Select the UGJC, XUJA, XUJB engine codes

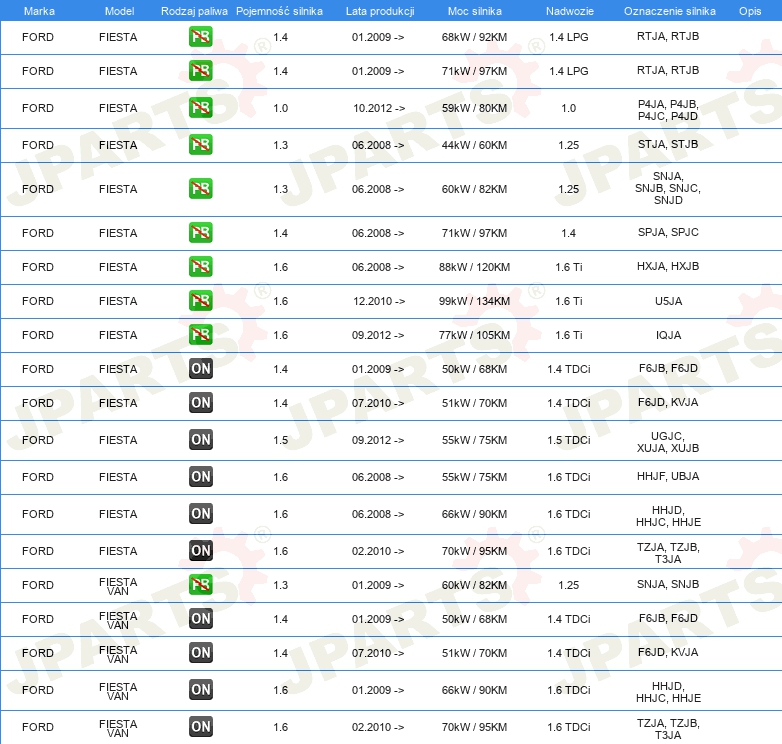click(668, 442)
